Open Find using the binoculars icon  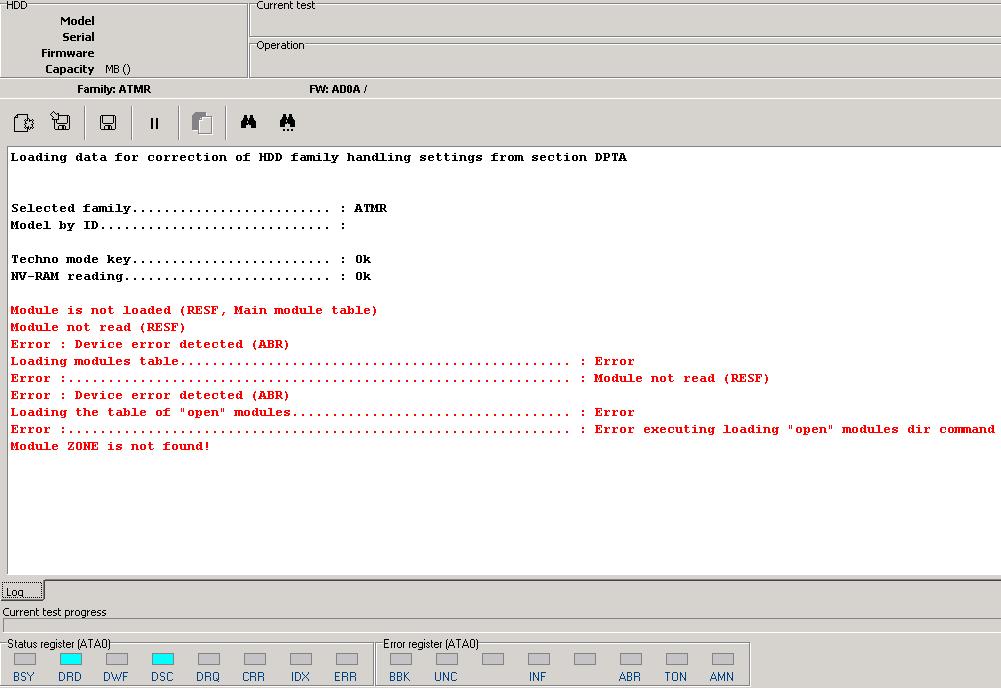click(x=248, y=122)
